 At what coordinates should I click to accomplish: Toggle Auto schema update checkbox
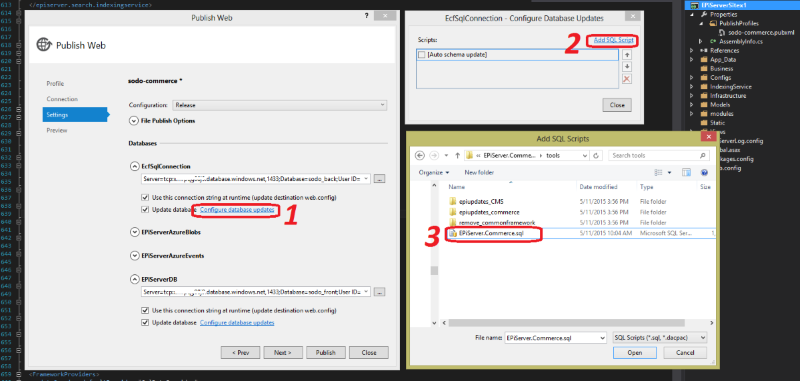point(421,54)
